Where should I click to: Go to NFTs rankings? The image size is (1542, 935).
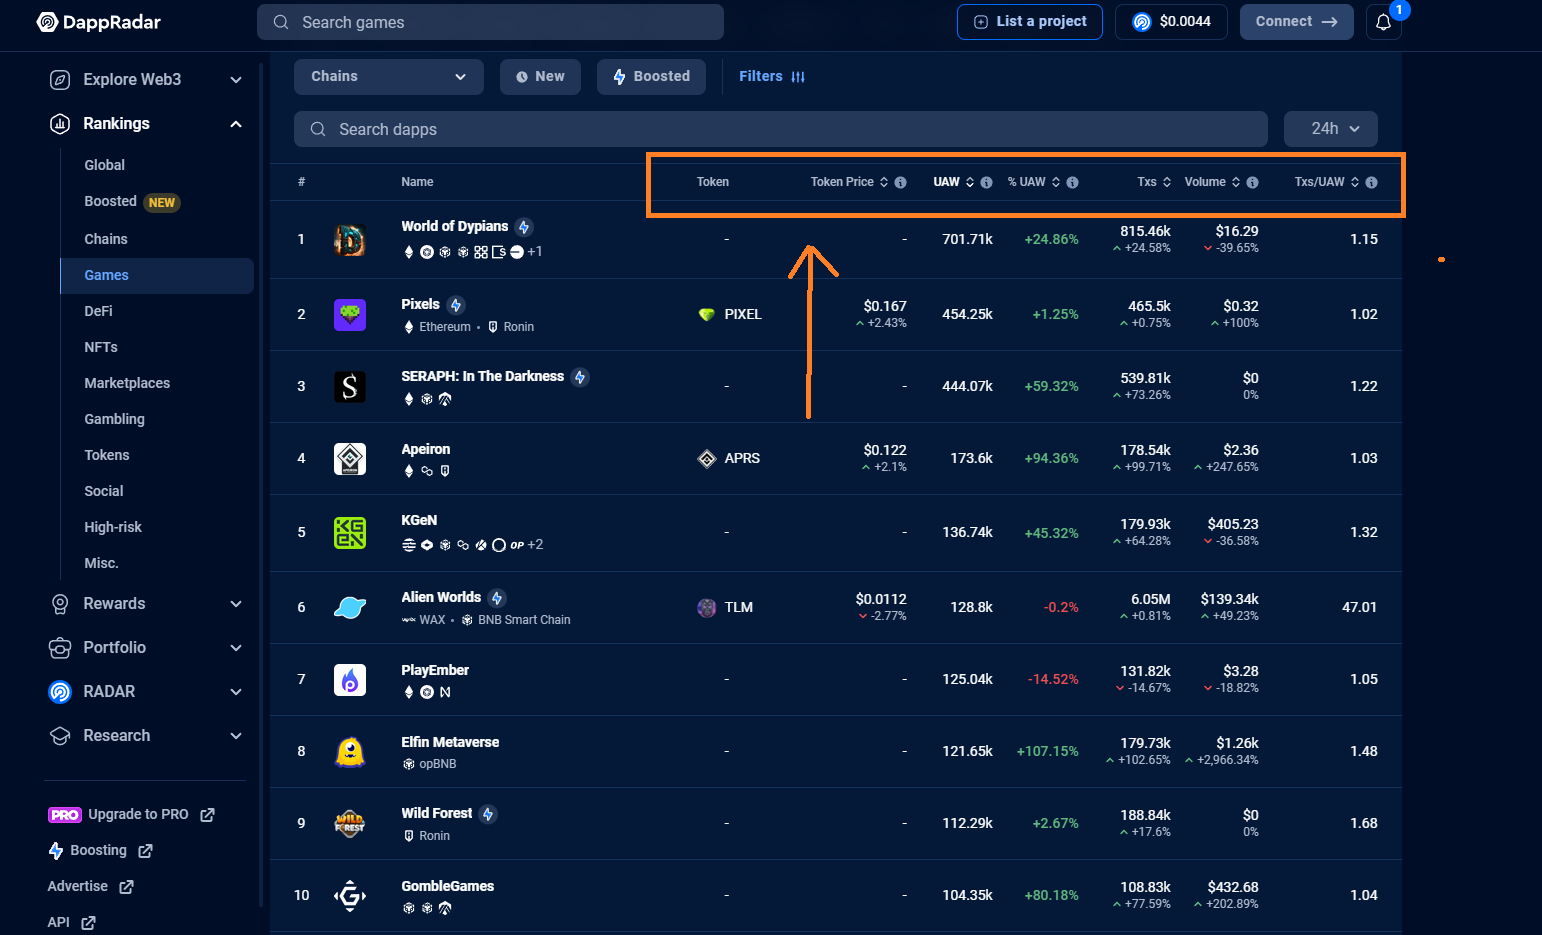(101, 347)
